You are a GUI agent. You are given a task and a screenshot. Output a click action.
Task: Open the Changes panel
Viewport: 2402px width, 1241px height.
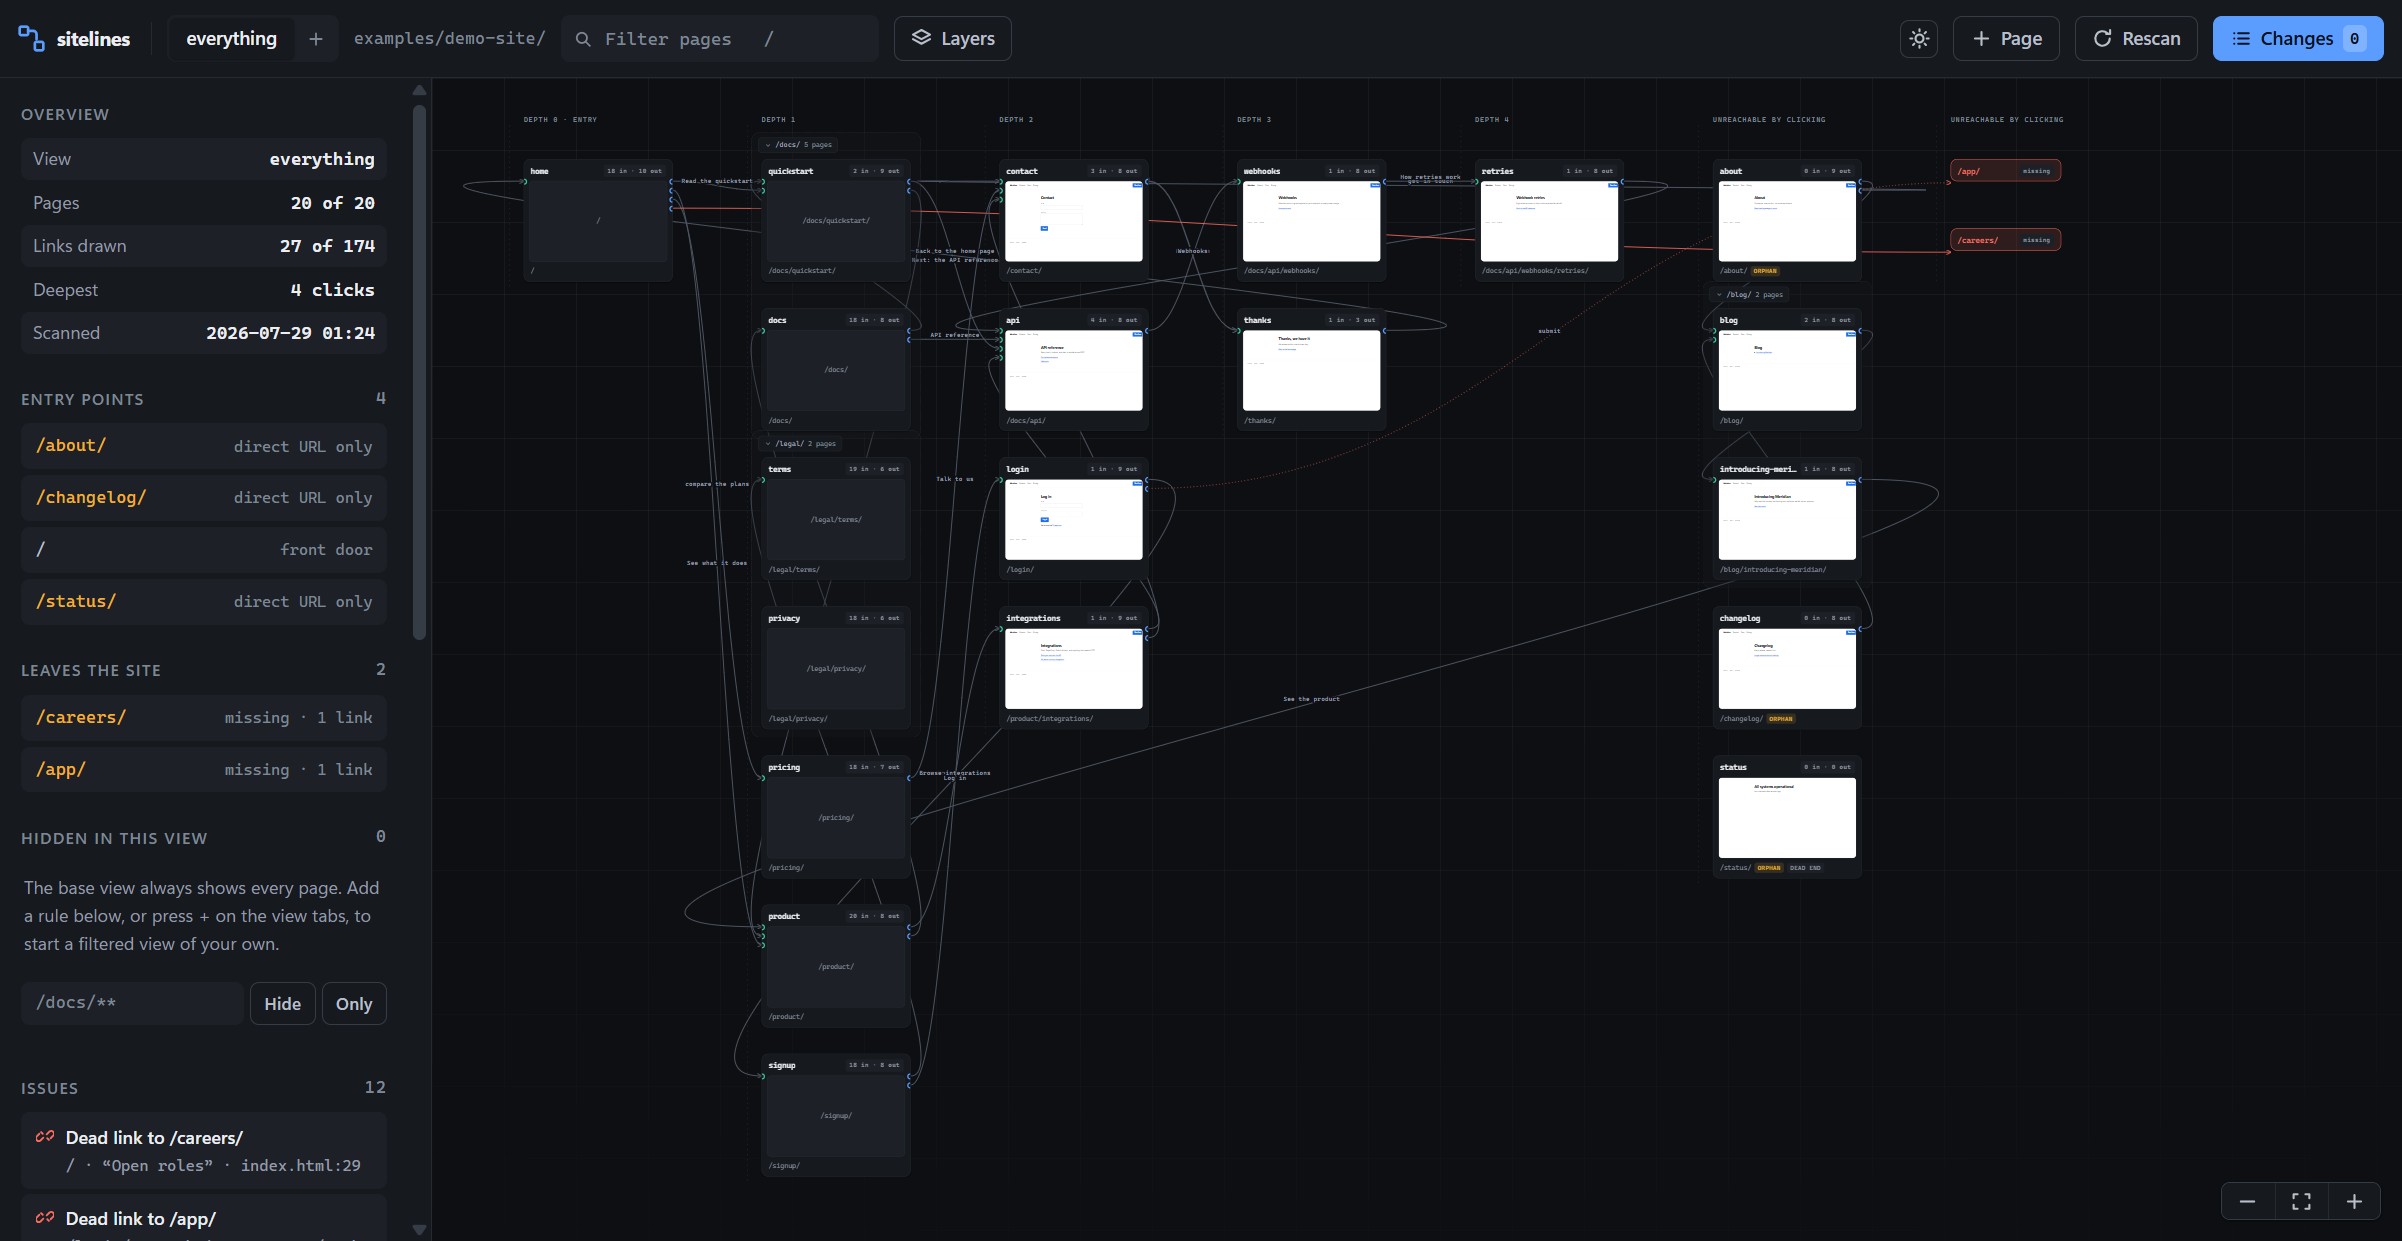pos(2298,39)
